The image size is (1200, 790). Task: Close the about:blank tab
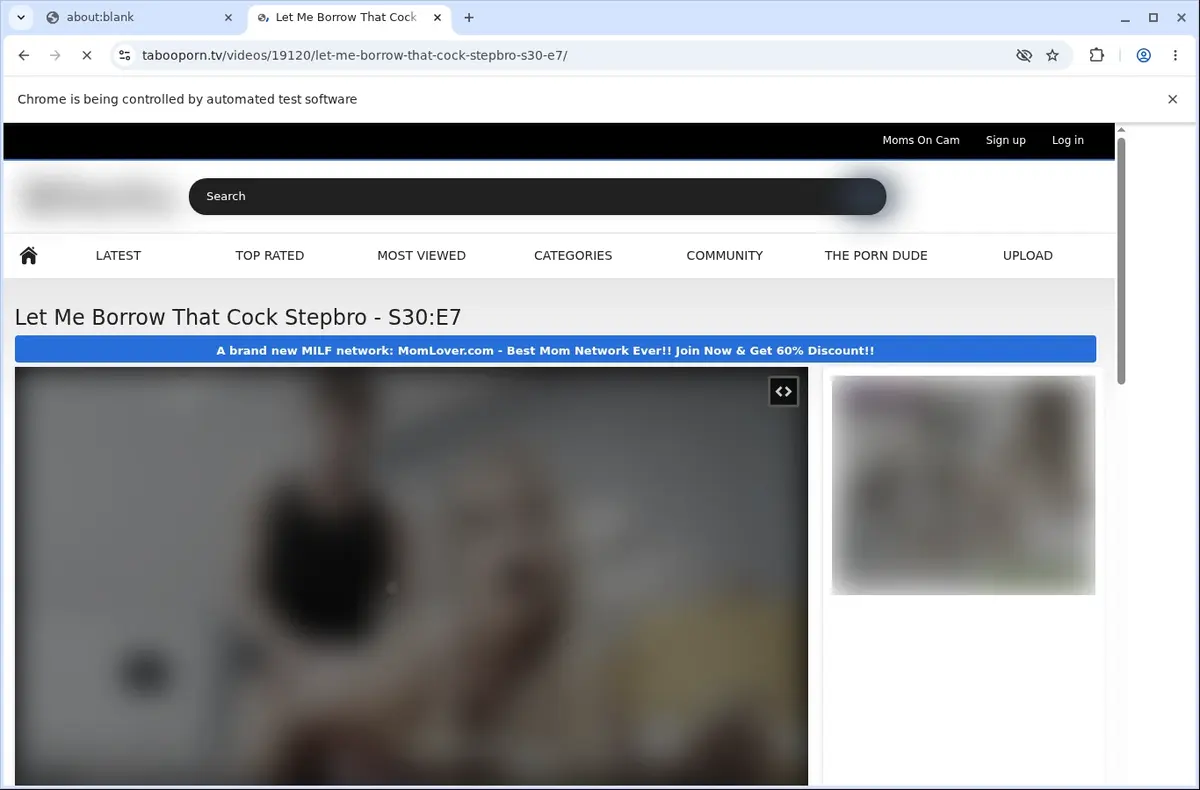[227, 18]
